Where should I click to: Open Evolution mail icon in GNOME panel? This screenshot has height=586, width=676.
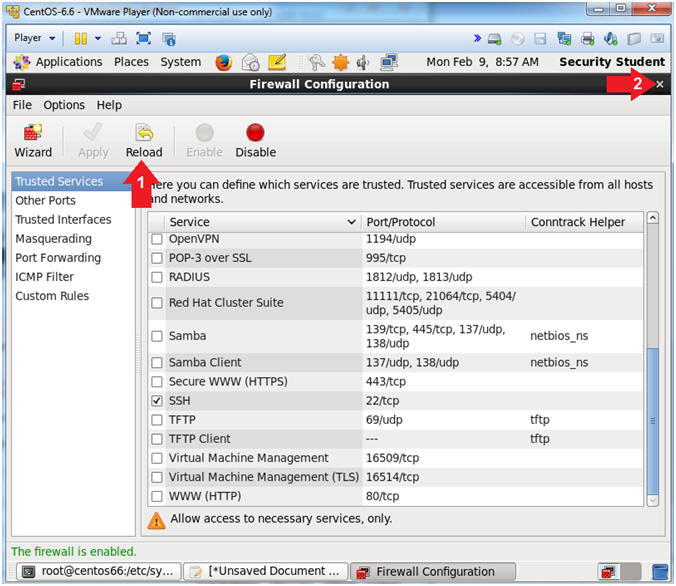coord(250,63)
